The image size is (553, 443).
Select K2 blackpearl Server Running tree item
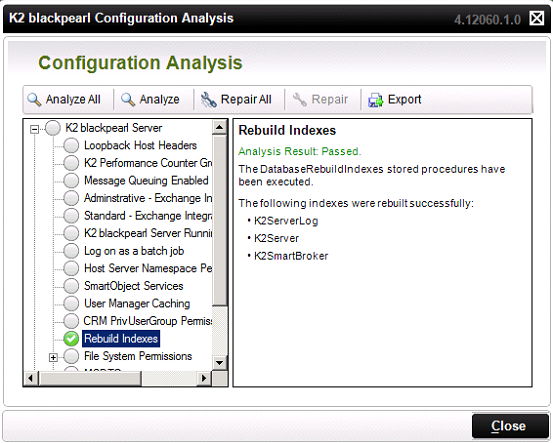[x=148, y=233]
